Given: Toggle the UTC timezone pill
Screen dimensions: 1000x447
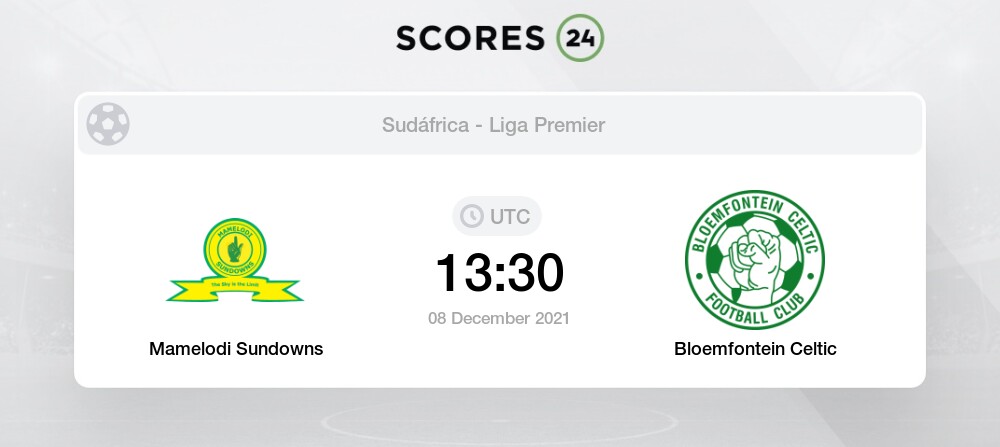Looking at the screenshot, I should pyautogui.click(x=497, y=216).
